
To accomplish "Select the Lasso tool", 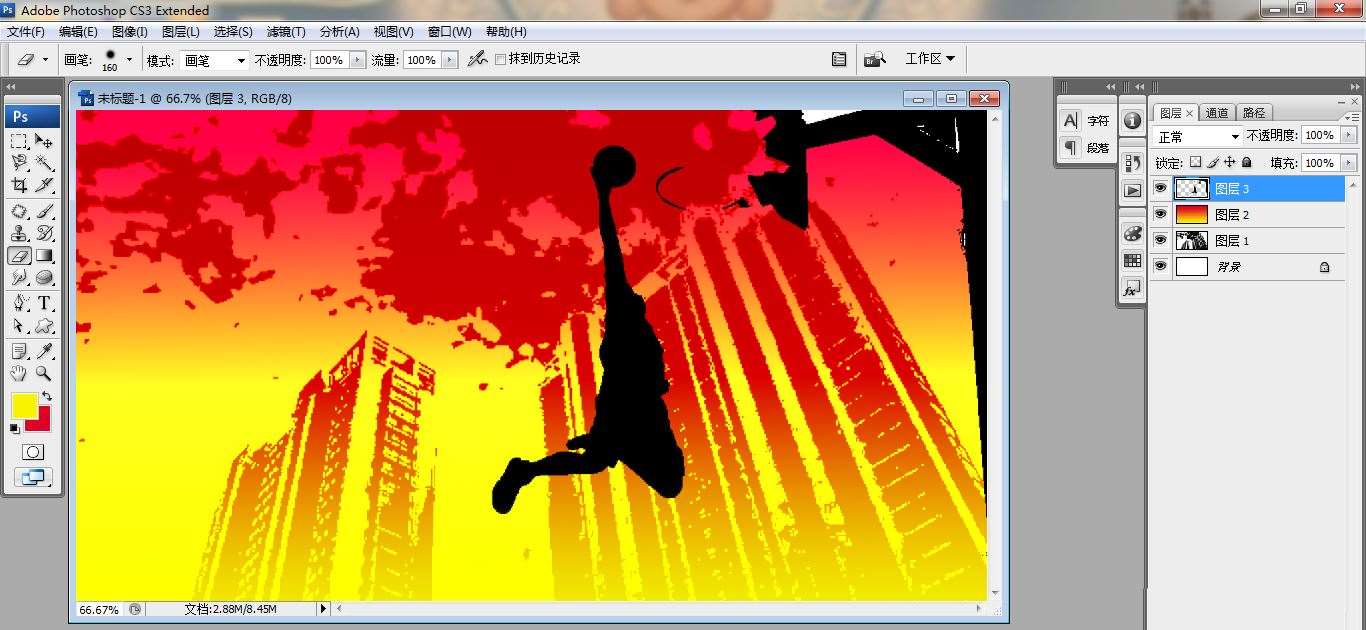I will (x=19, y=163).
